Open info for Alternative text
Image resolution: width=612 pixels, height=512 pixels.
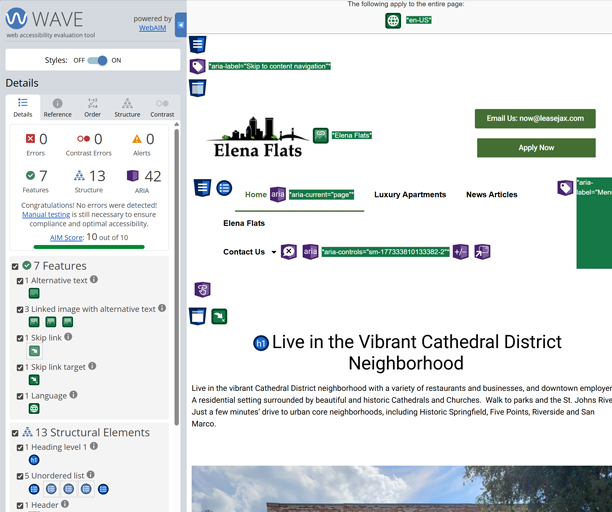point(94,279)
